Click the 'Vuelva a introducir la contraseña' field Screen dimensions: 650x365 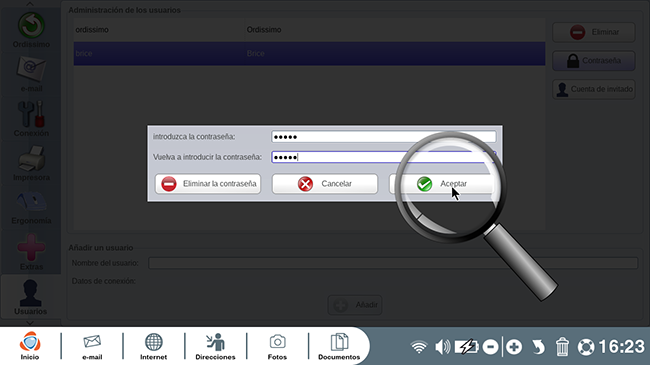tap(383, 157)
